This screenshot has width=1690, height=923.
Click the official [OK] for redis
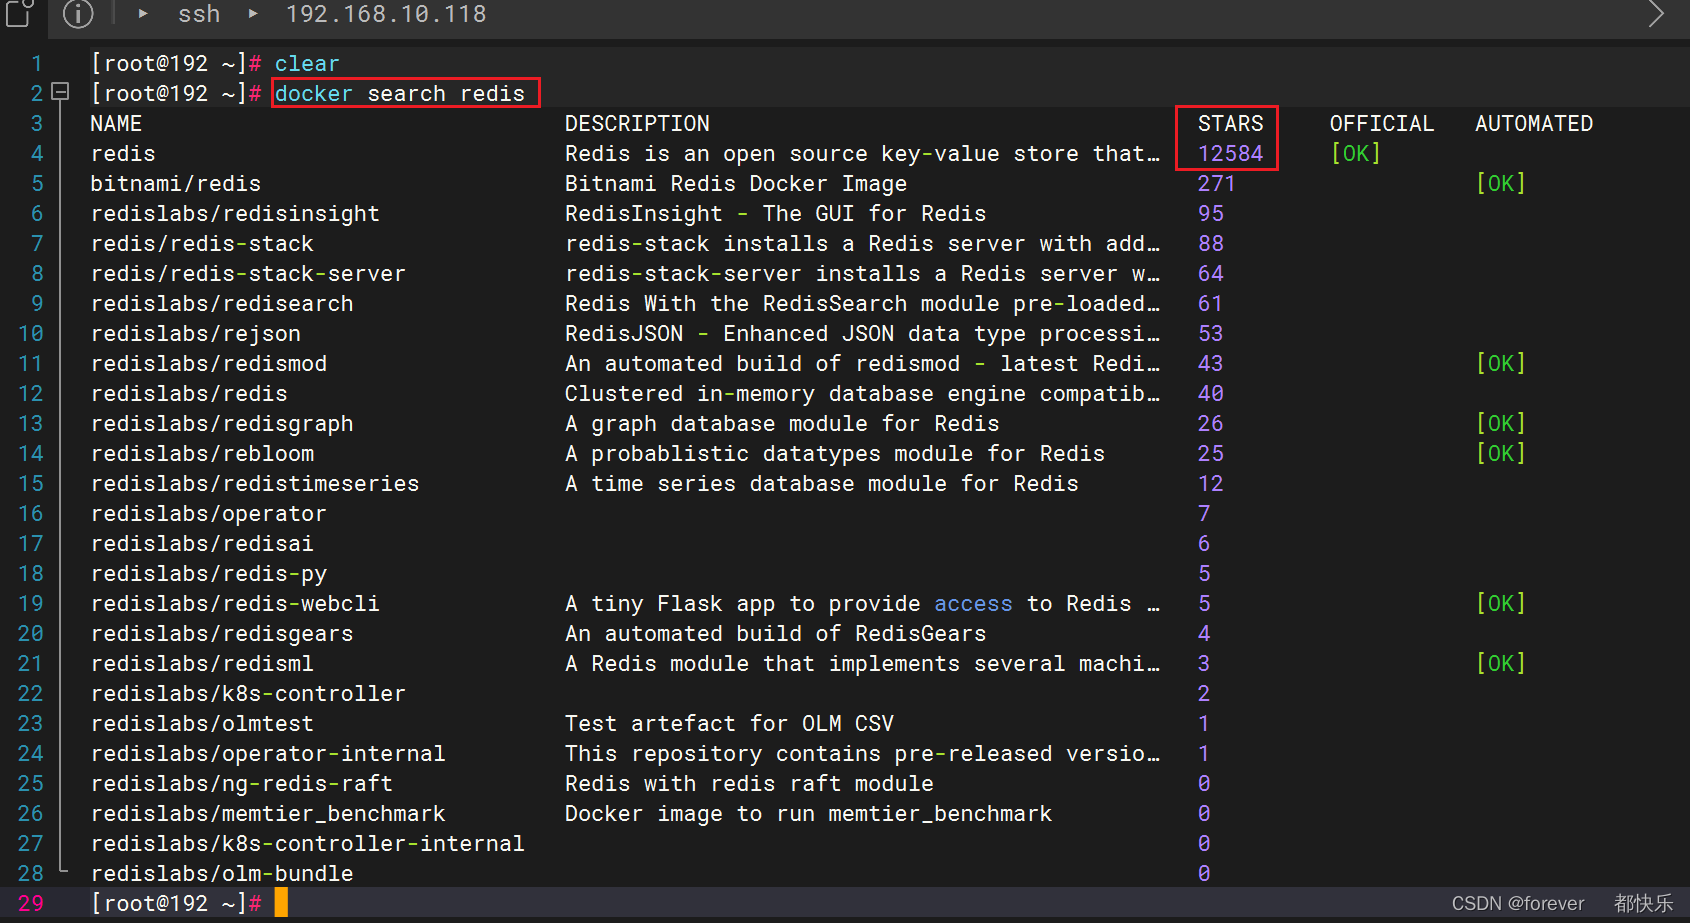[x=1356, y=153]
